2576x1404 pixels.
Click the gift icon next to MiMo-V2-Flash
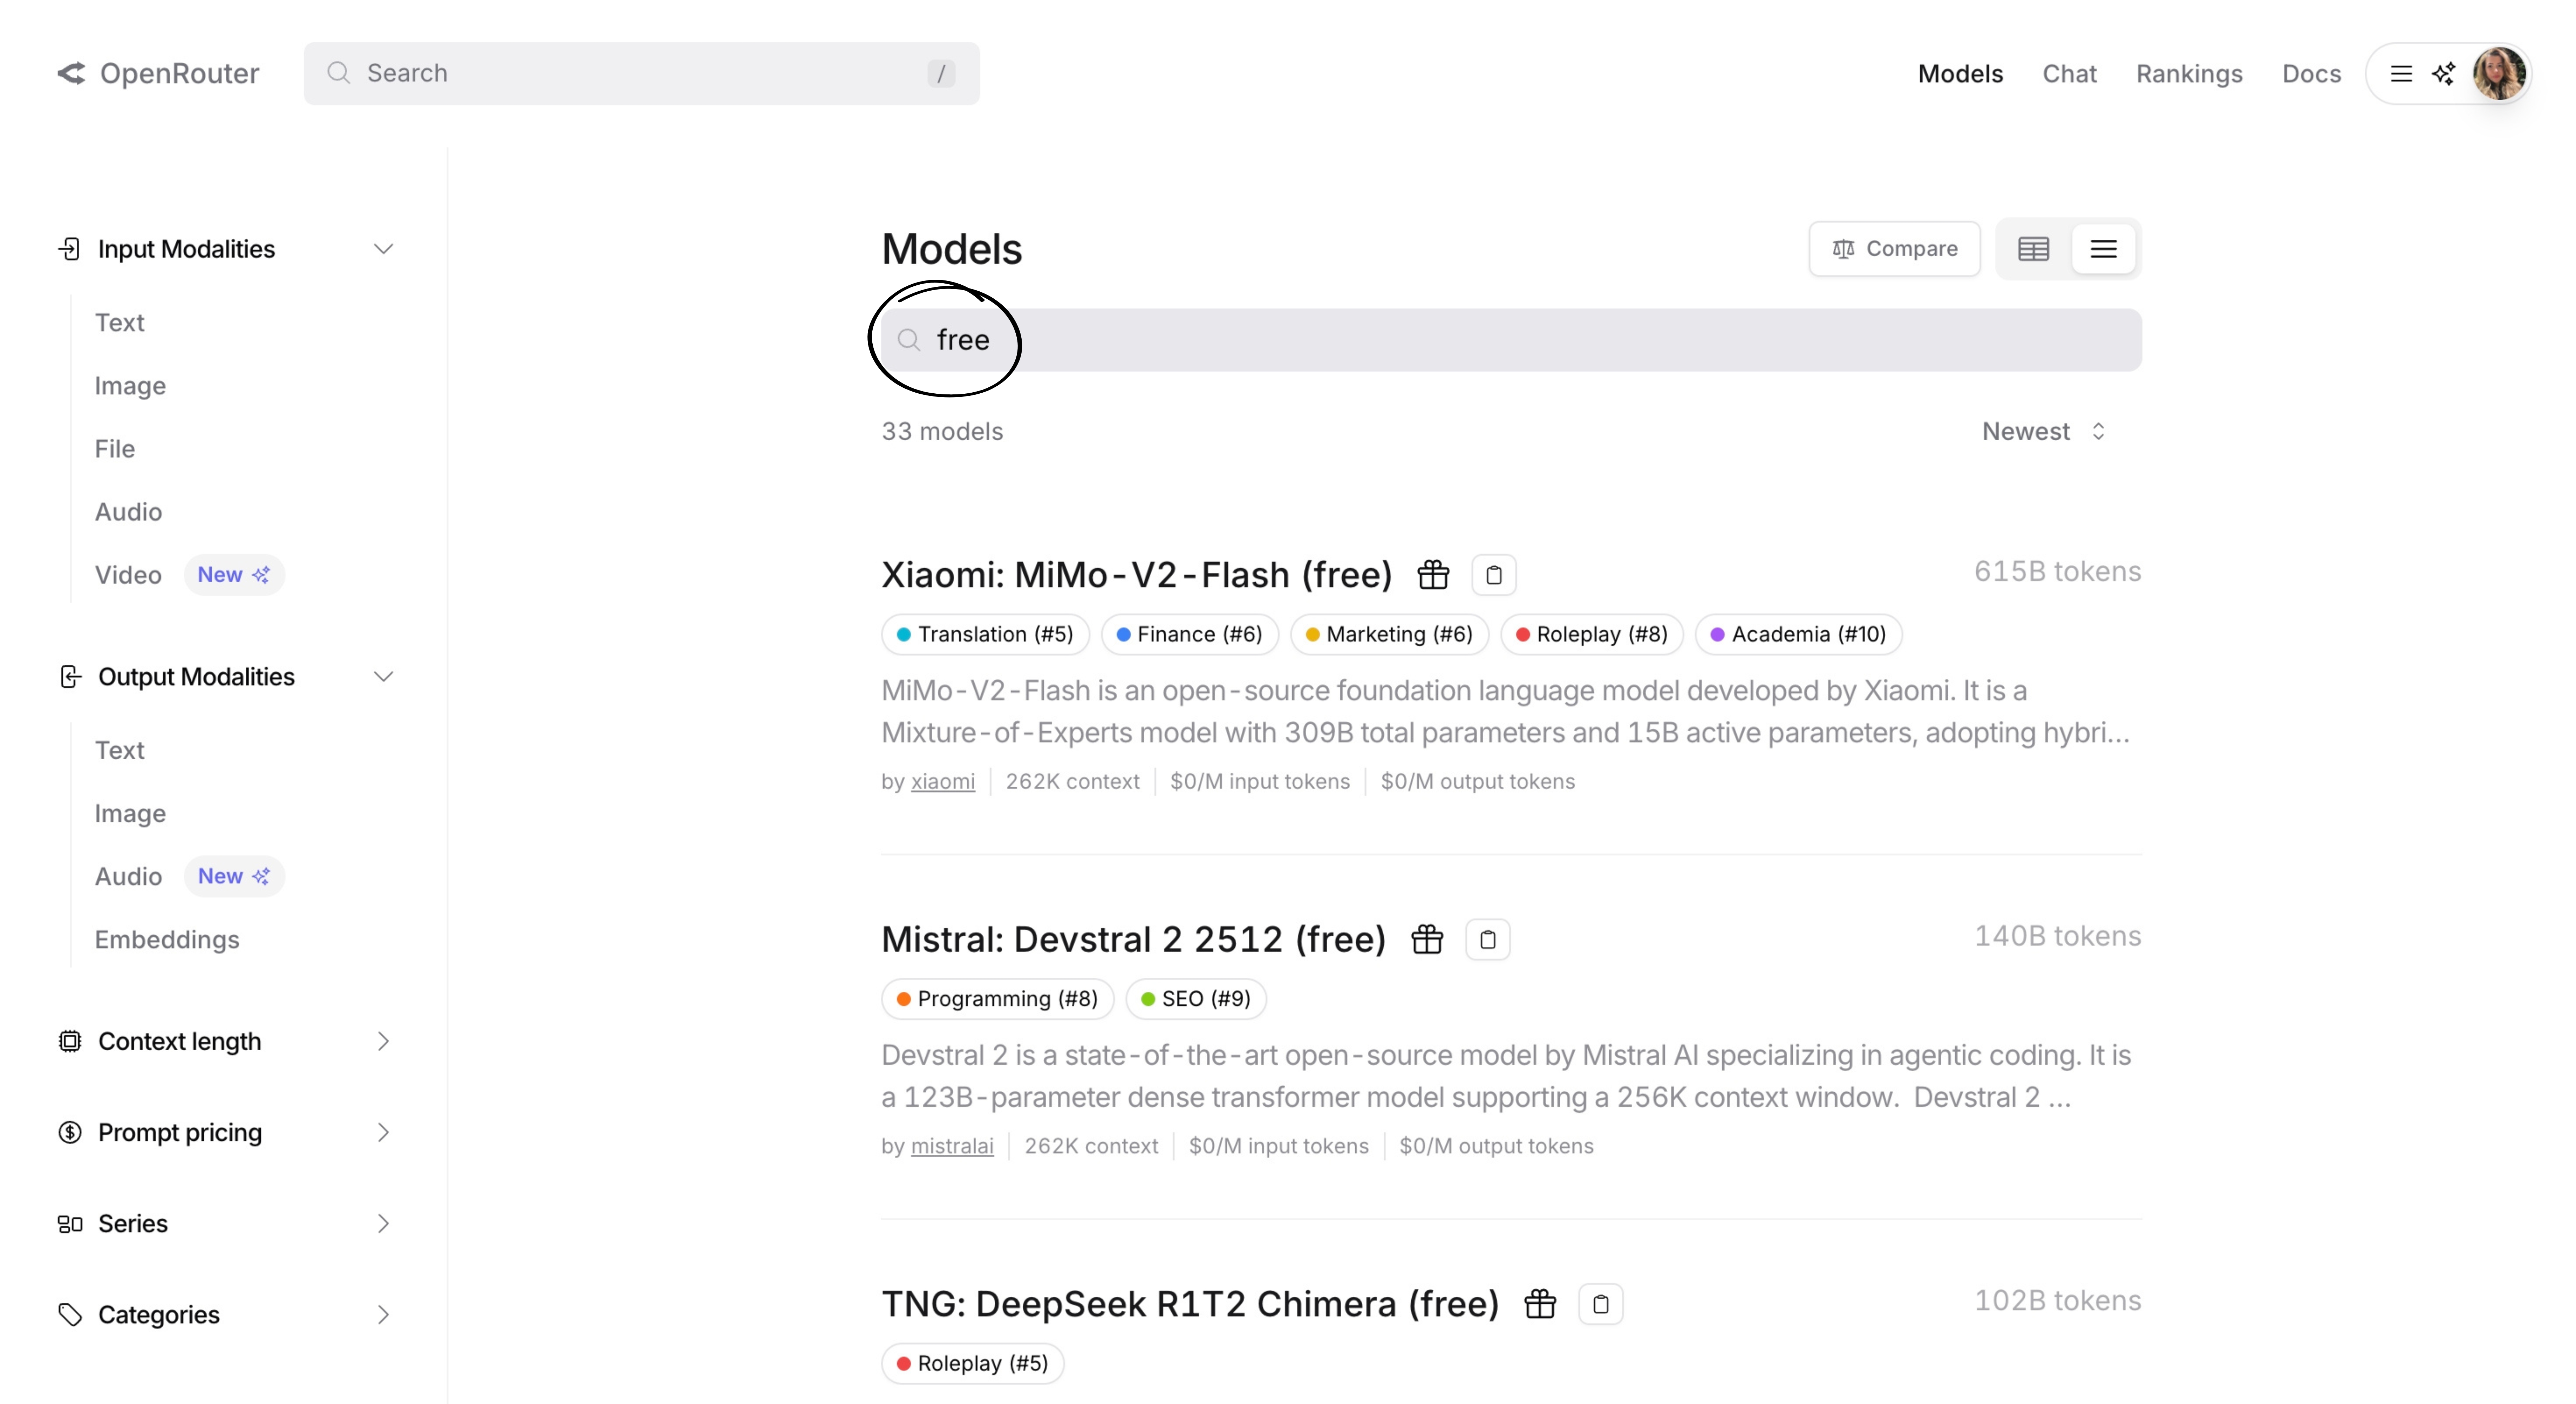[1433, 575]
